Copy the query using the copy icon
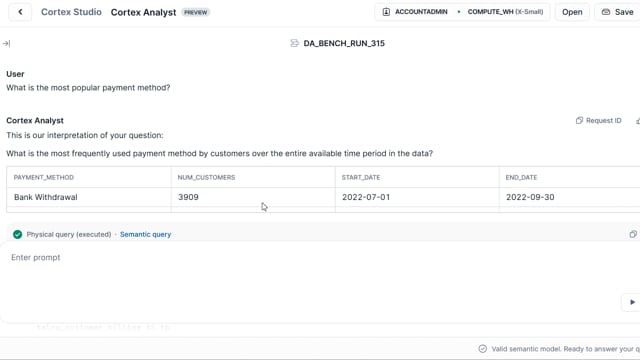 click(x=633, y=234)
